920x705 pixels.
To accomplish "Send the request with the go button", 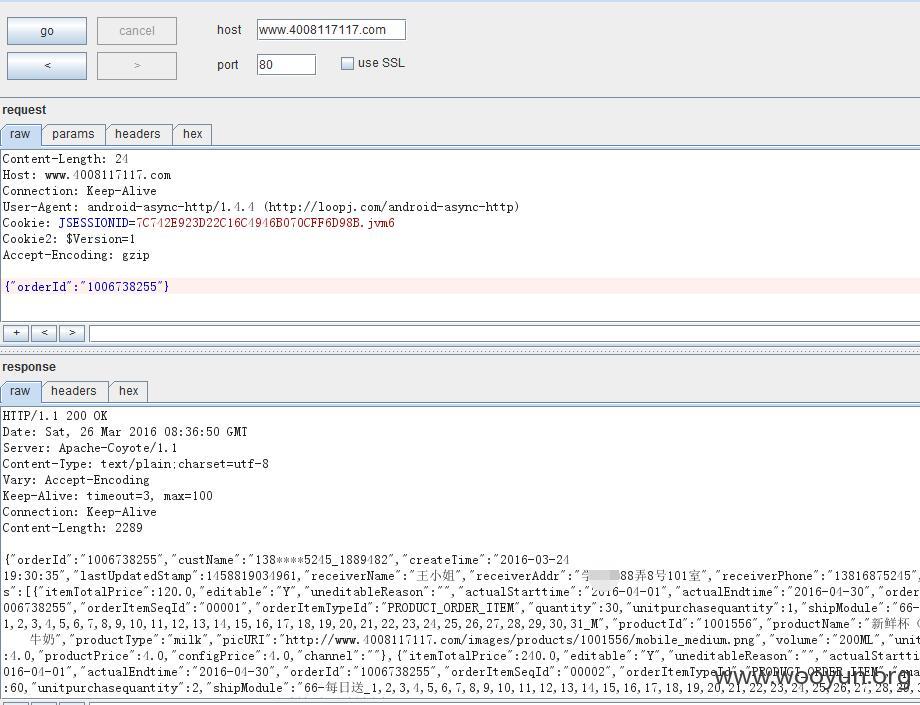I will click(x=47, y=31).
